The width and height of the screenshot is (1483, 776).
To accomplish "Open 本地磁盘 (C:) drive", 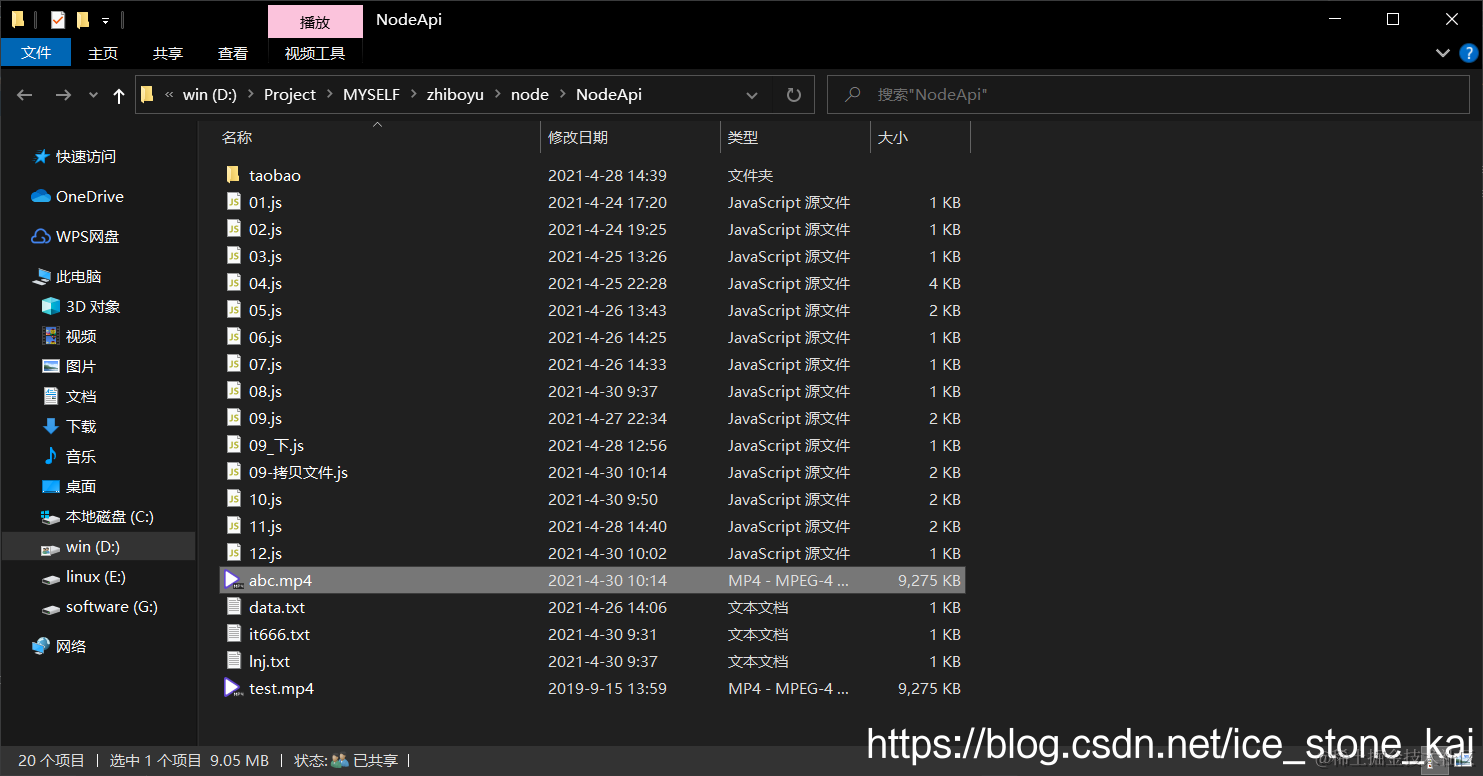I will 97,516.
